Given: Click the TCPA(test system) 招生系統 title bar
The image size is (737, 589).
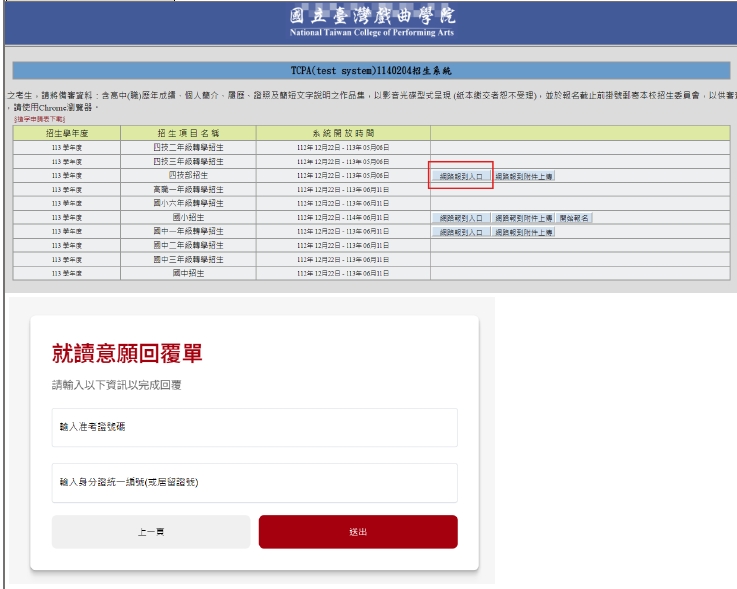Looking at the screenshot, I should tap(370, 71).
